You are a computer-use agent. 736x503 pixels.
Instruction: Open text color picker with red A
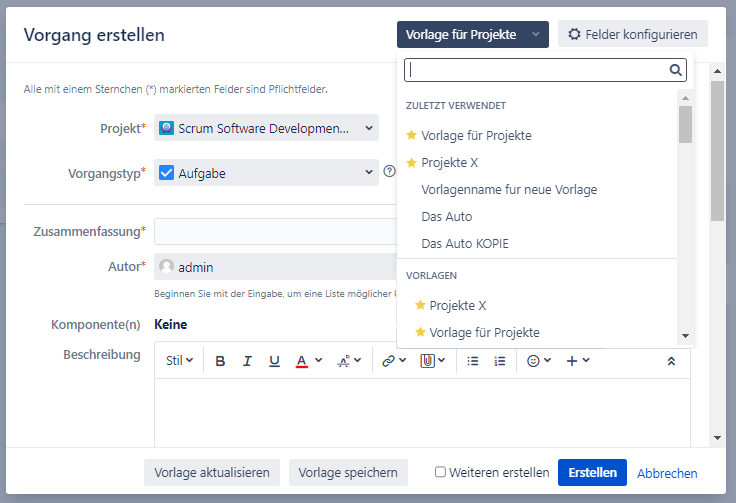pos(301,361)
